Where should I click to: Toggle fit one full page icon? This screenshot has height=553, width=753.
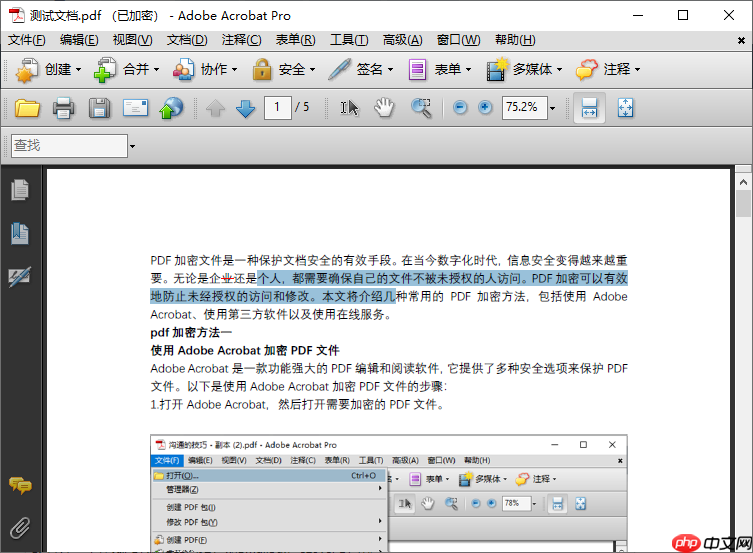pyautogui.click(x=625, y=108)
